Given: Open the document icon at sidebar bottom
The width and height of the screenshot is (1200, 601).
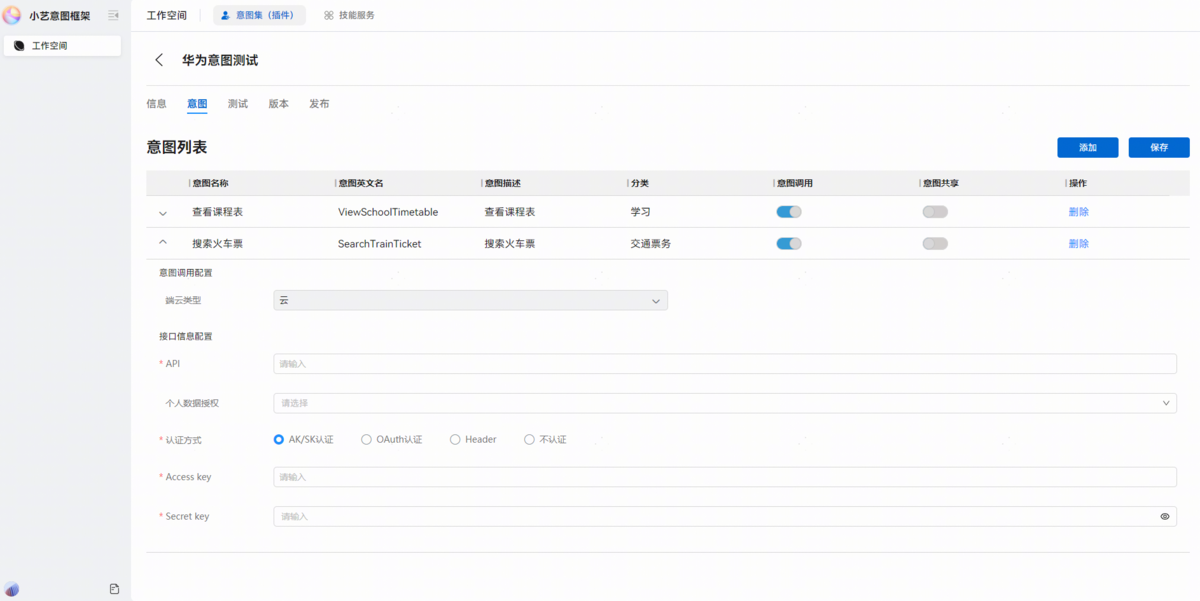Looking at the screenshot, I should [114, 589].
